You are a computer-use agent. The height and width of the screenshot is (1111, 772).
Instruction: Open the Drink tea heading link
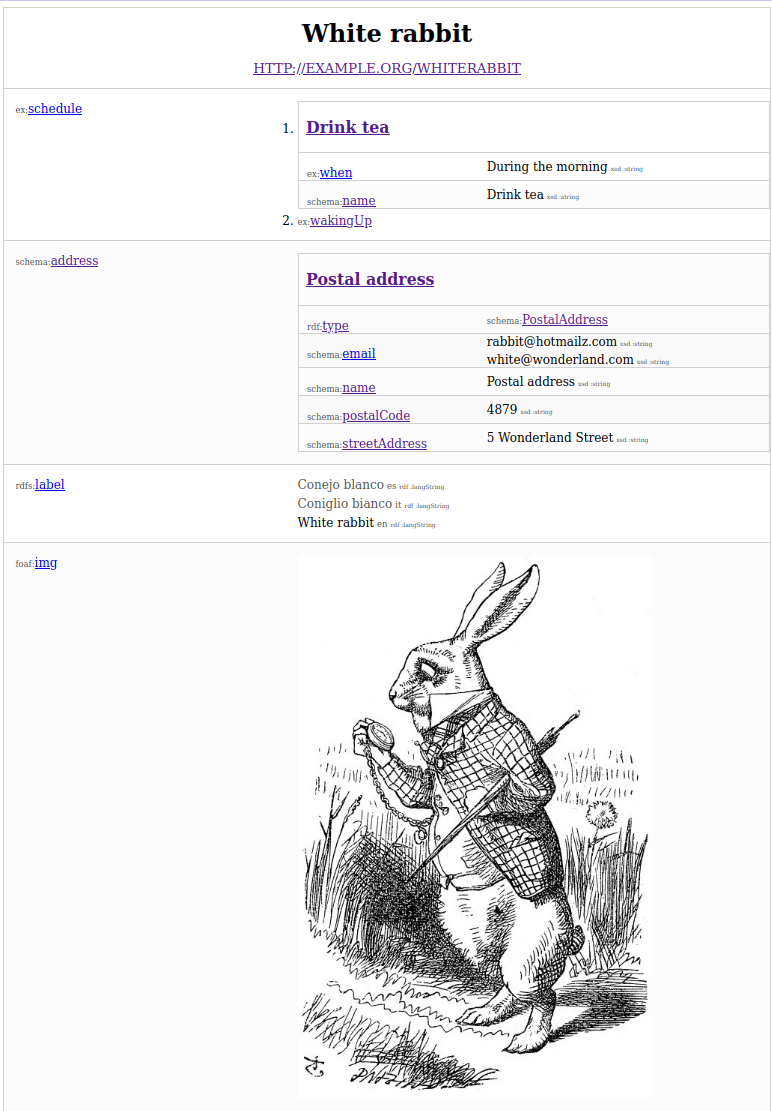pyautogui.click(x=348, y=128)
